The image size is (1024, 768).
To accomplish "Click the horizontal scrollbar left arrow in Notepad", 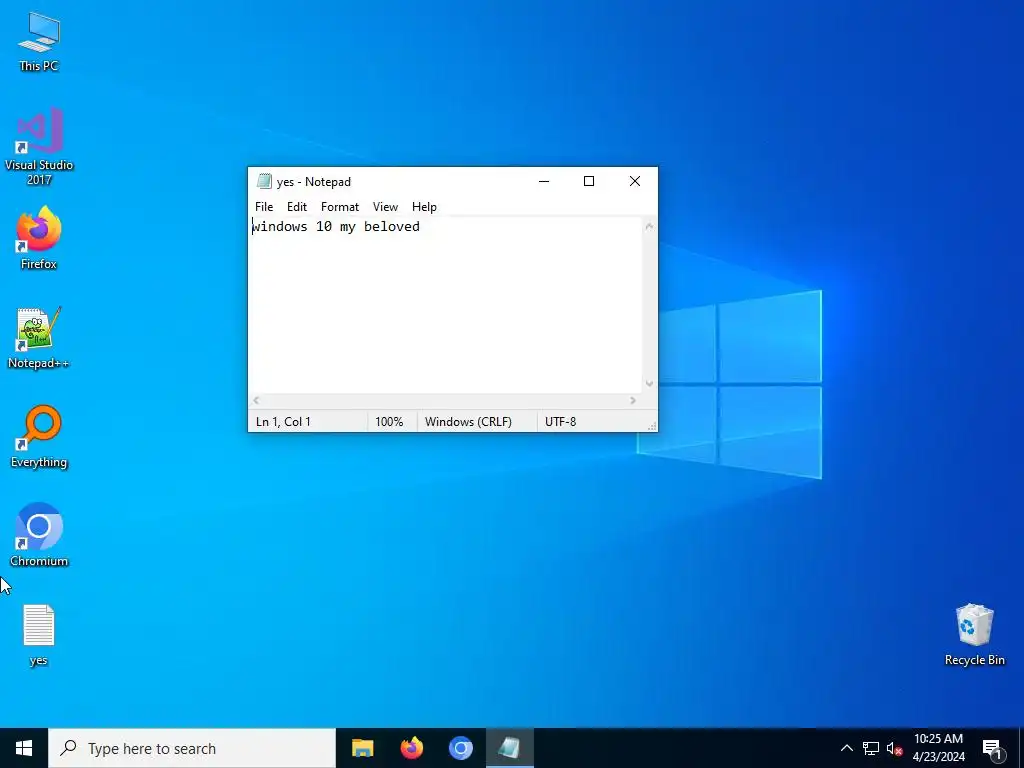I will click(x=256, y=400).
